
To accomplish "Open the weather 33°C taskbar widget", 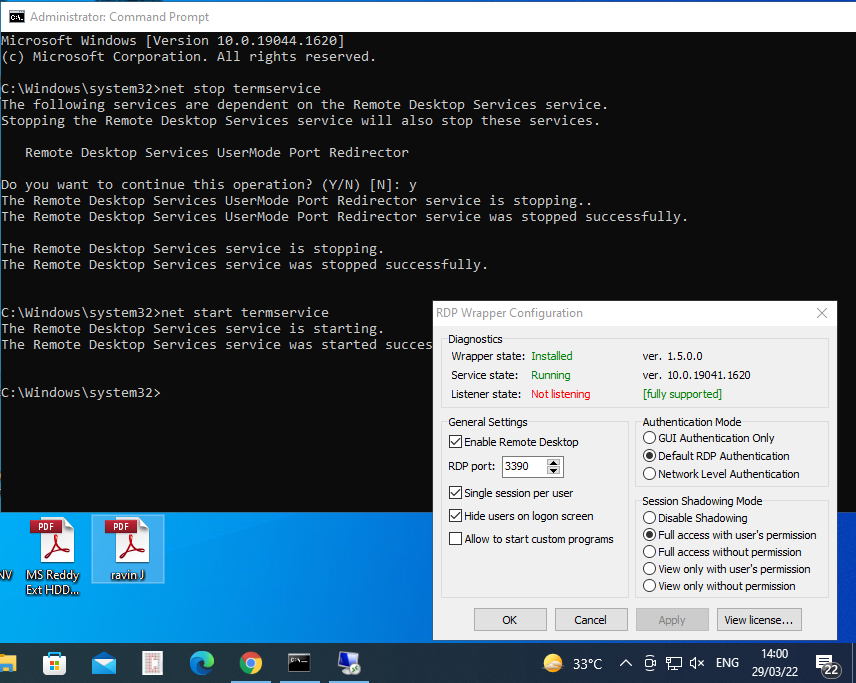I will click(569, 663).
